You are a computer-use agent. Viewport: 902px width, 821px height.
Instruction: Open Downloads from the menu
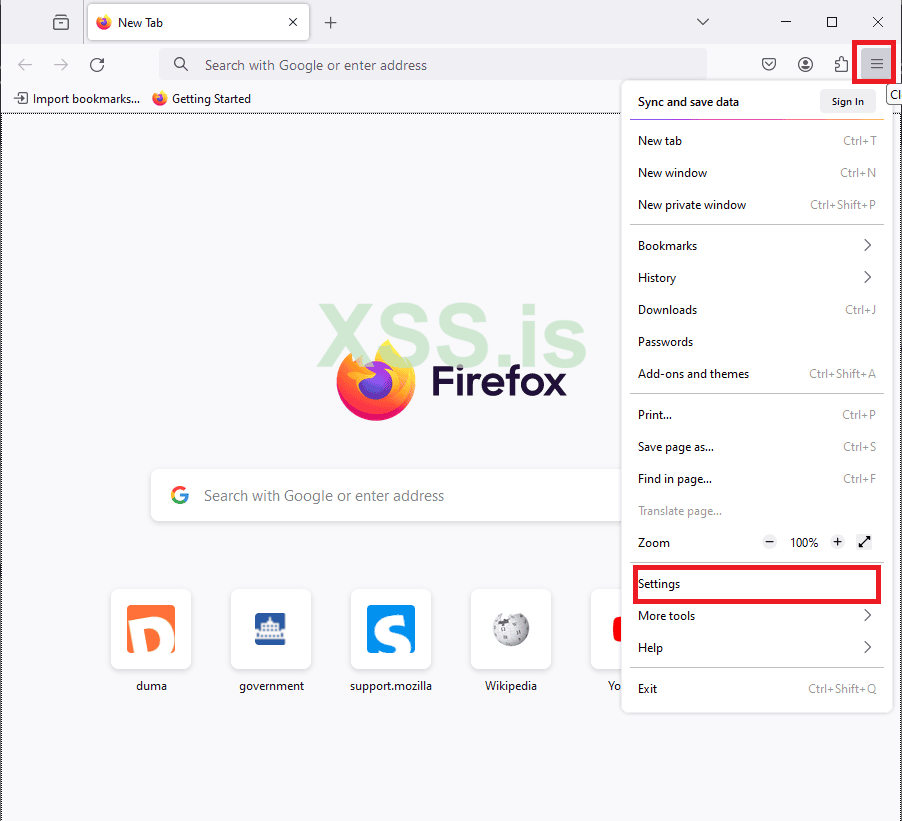pos(756,310)
